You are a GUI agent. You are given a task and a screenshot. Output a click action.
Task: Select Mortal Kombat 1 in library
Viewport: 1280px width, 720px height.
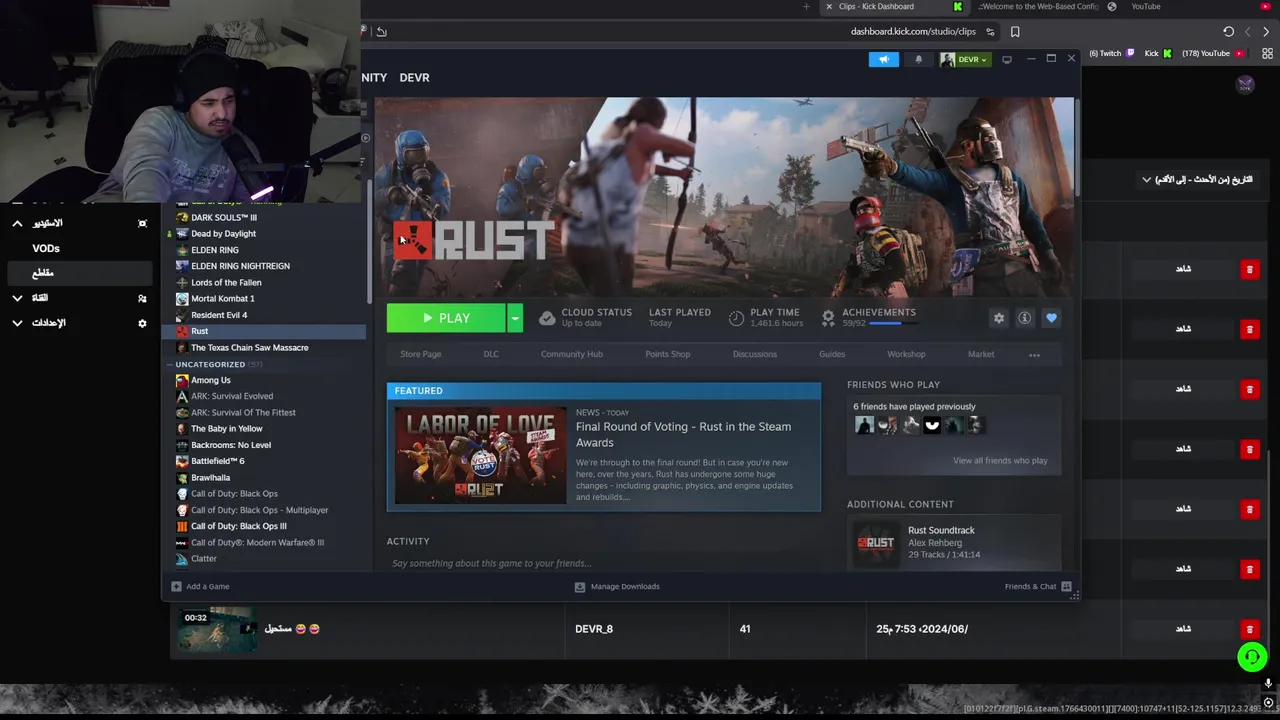(x=222, y=298)
